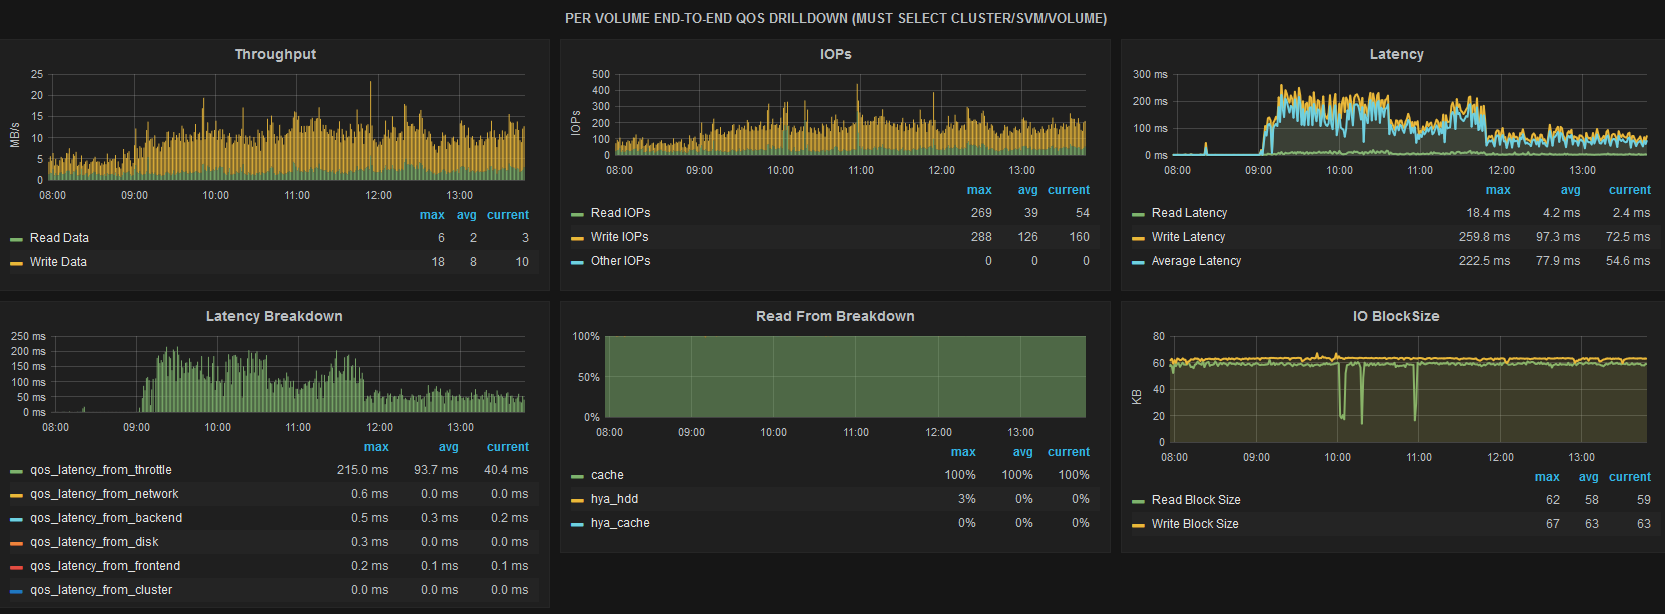Sort IOPs legend by avg column
1665x614 pixels.
[1027, 190]
